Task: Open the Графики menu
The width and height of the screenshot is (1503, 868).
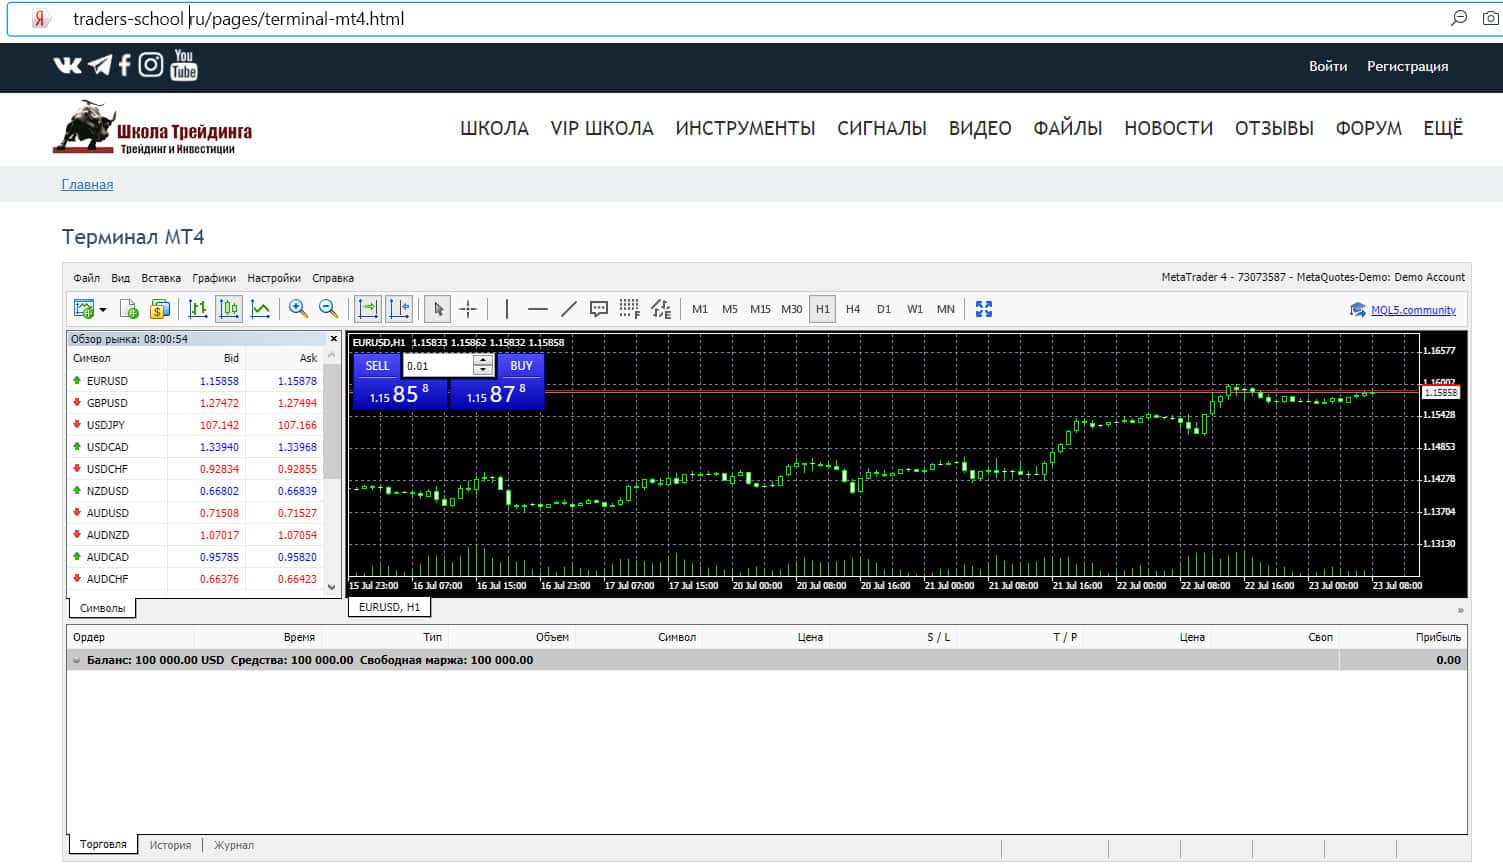Action: coord(214,278)
